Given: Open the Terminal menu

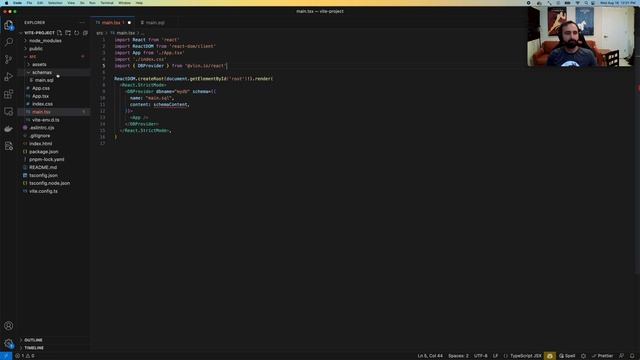Looking at the screenshot, I should pyautogui.click(x=107, y=3).
